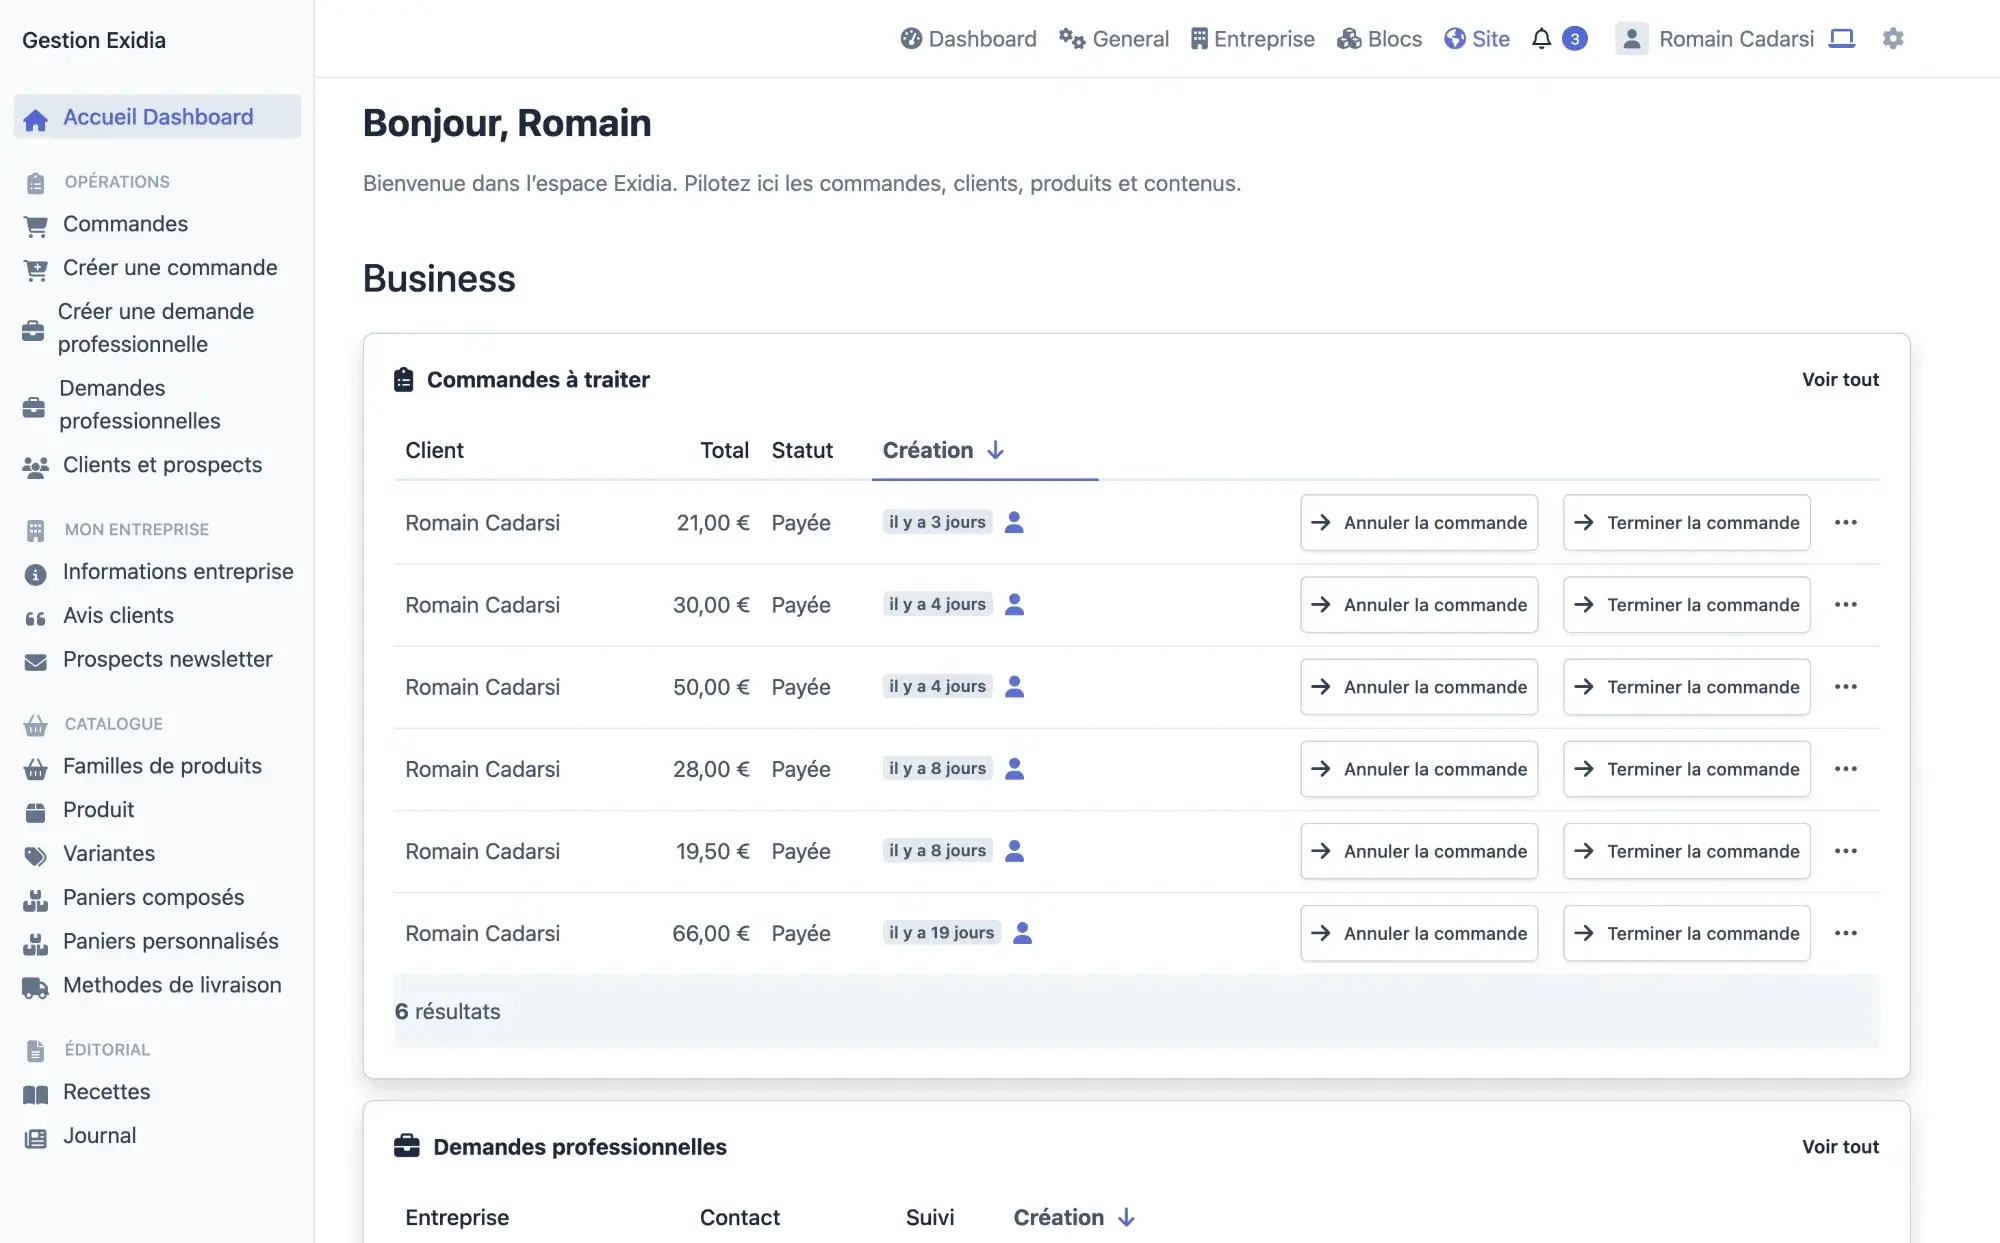Viewport: 2000px width, 1243px height.
Task: Open the notifications bell icon
Action: click(1541, 39)
